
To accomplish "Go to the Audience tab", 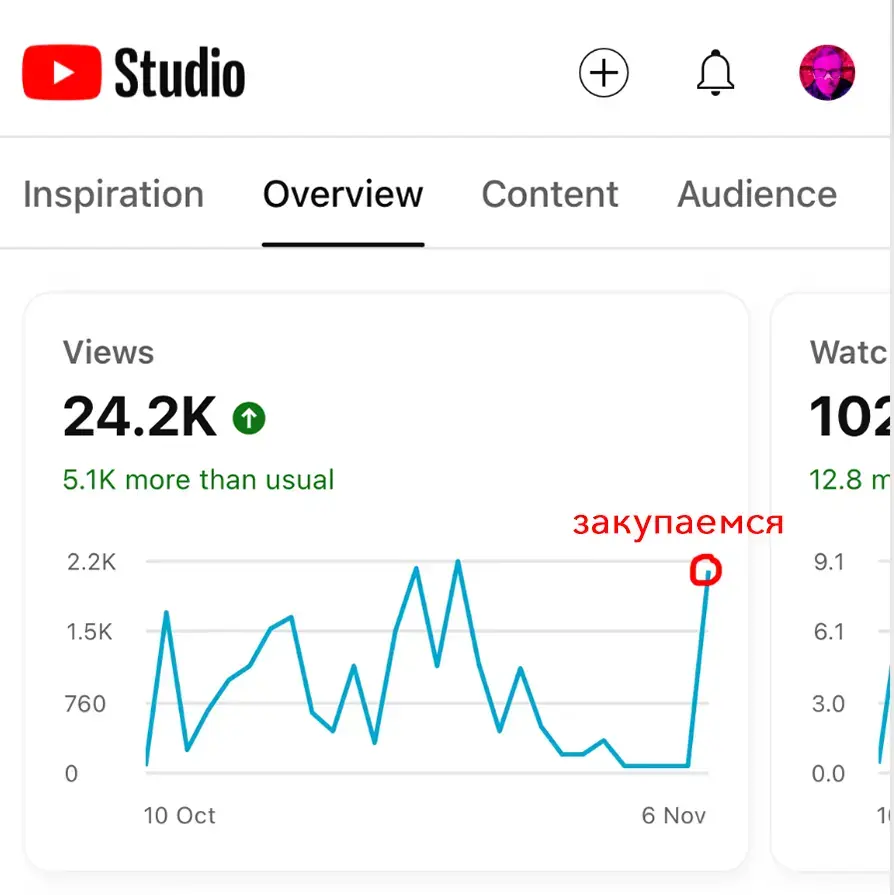I will [757, 194].
